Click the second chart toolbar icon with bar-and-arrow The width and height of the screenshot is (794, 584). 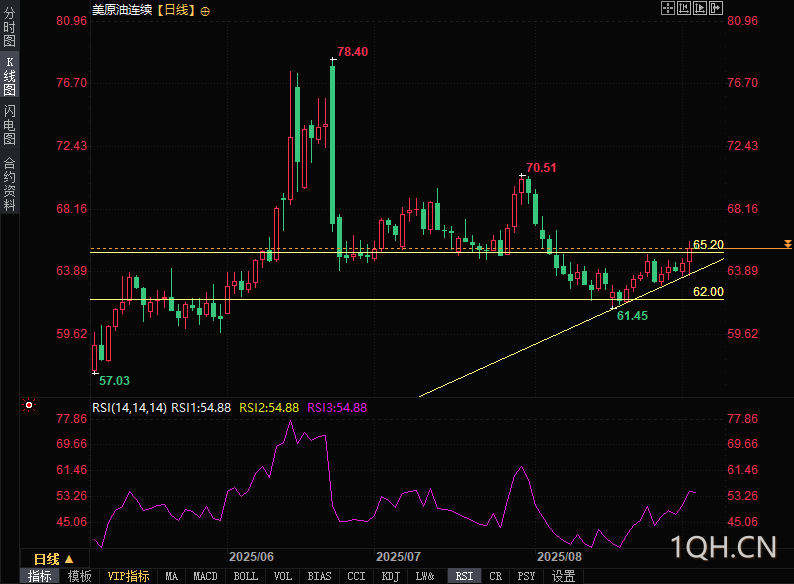(x=684, y=8)
